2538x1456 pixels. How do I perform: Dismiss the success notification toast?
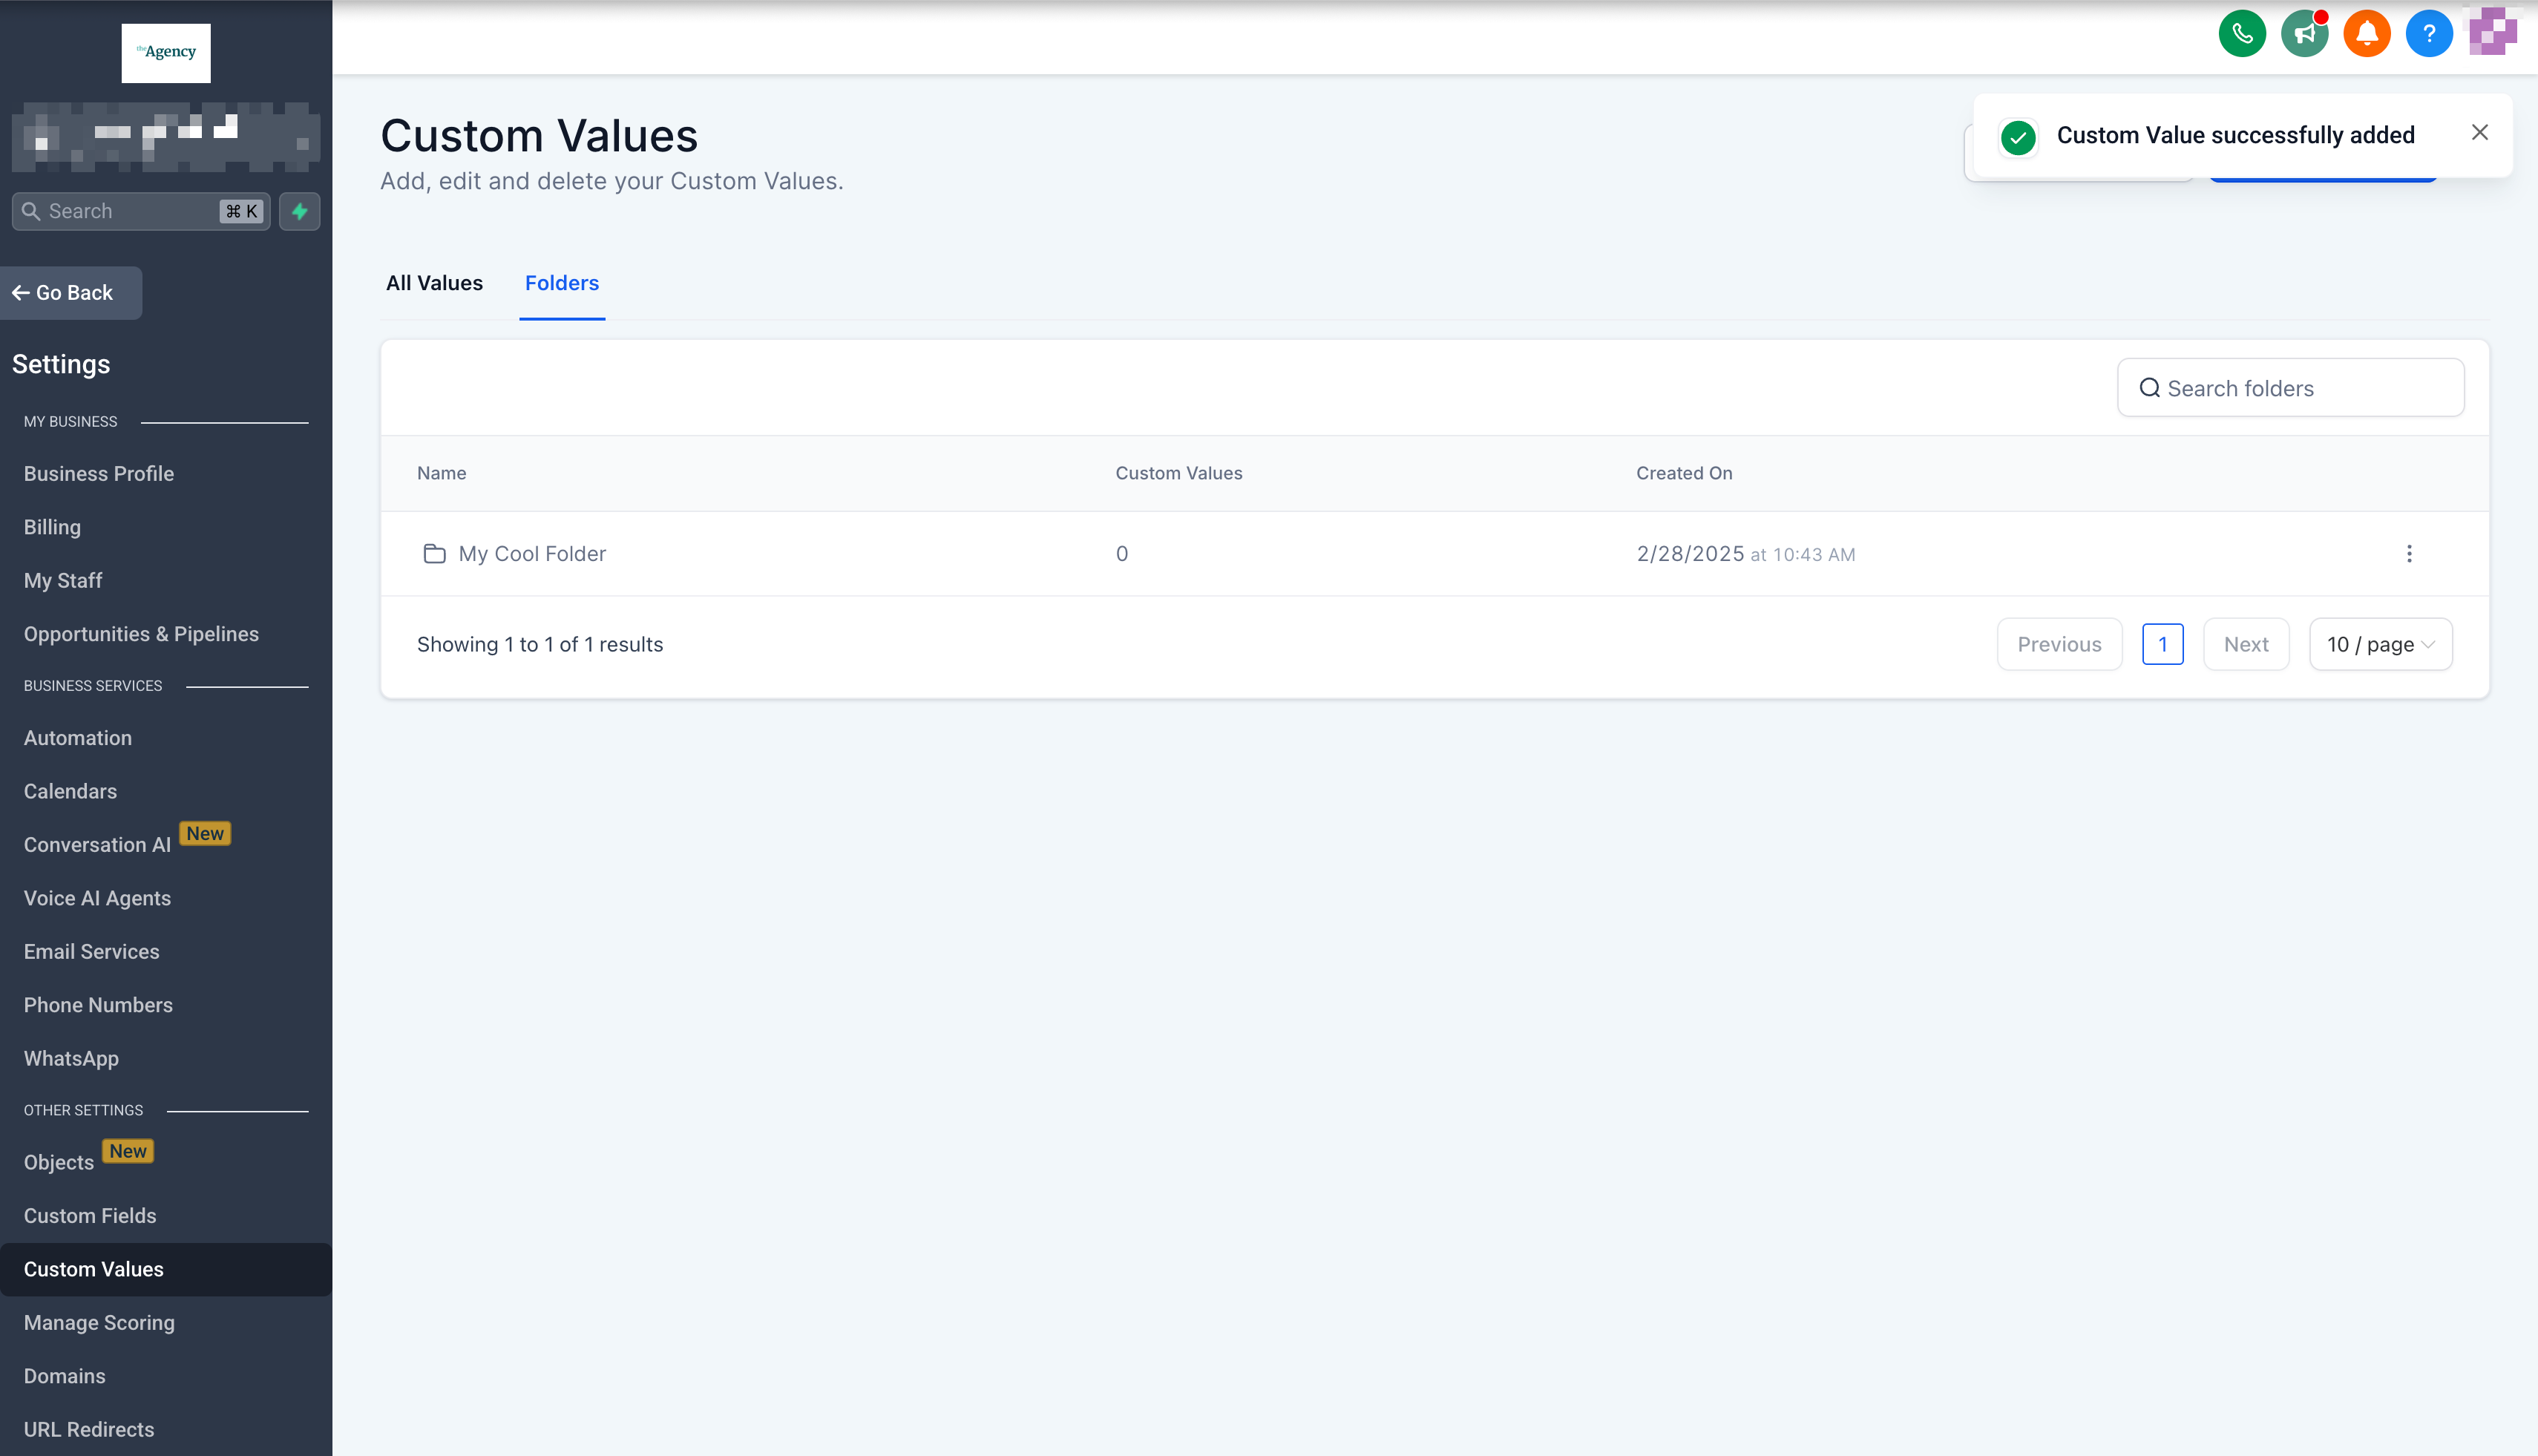point(2479,132)
